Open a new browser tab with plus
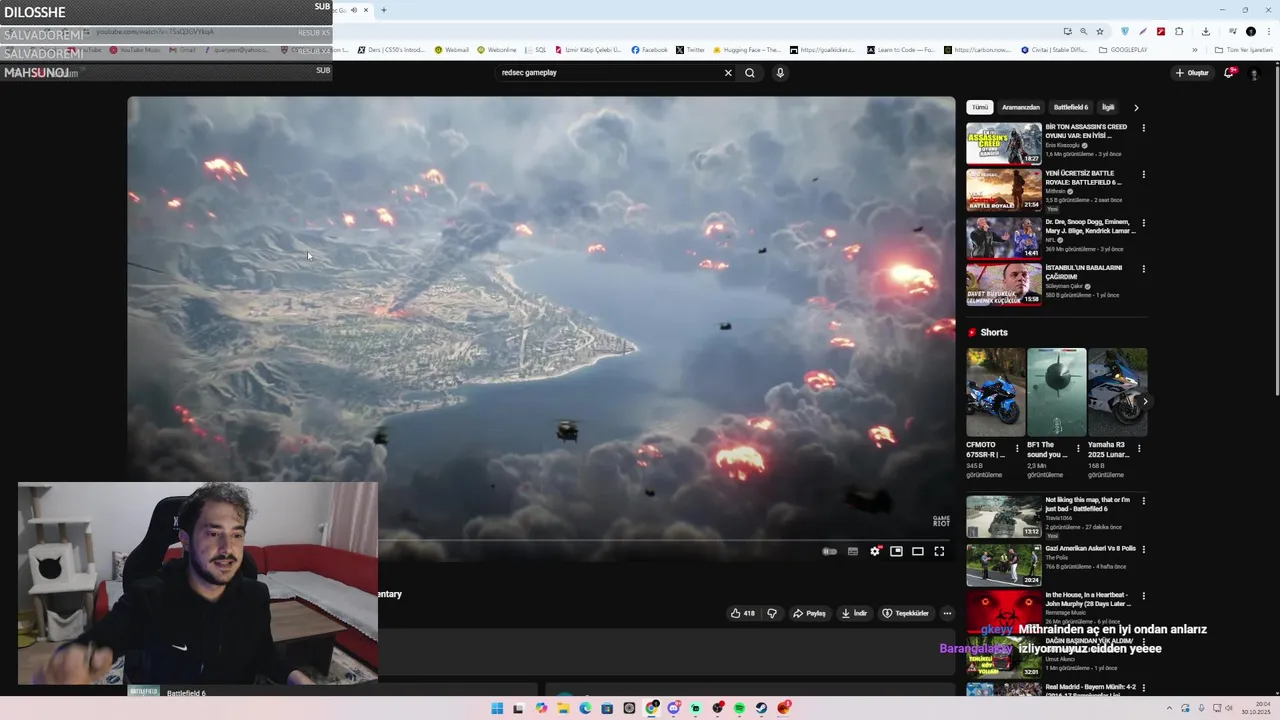This screenshot has height=720, width=1280. pyautogui.click(x=383, y=10)
